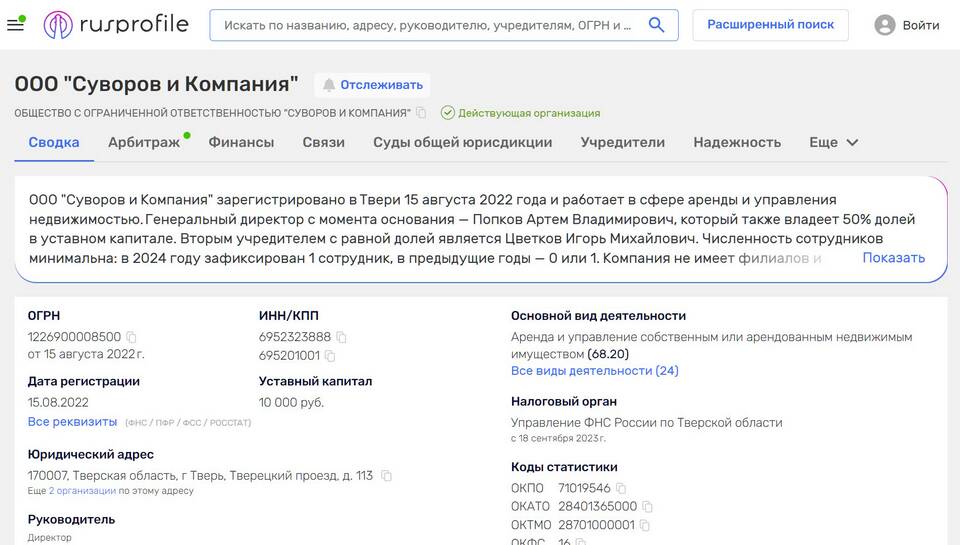Click the Rusprofile logo
Image resolution: width=960 pixels, height=545 pixels.
[x=116, y=25]
